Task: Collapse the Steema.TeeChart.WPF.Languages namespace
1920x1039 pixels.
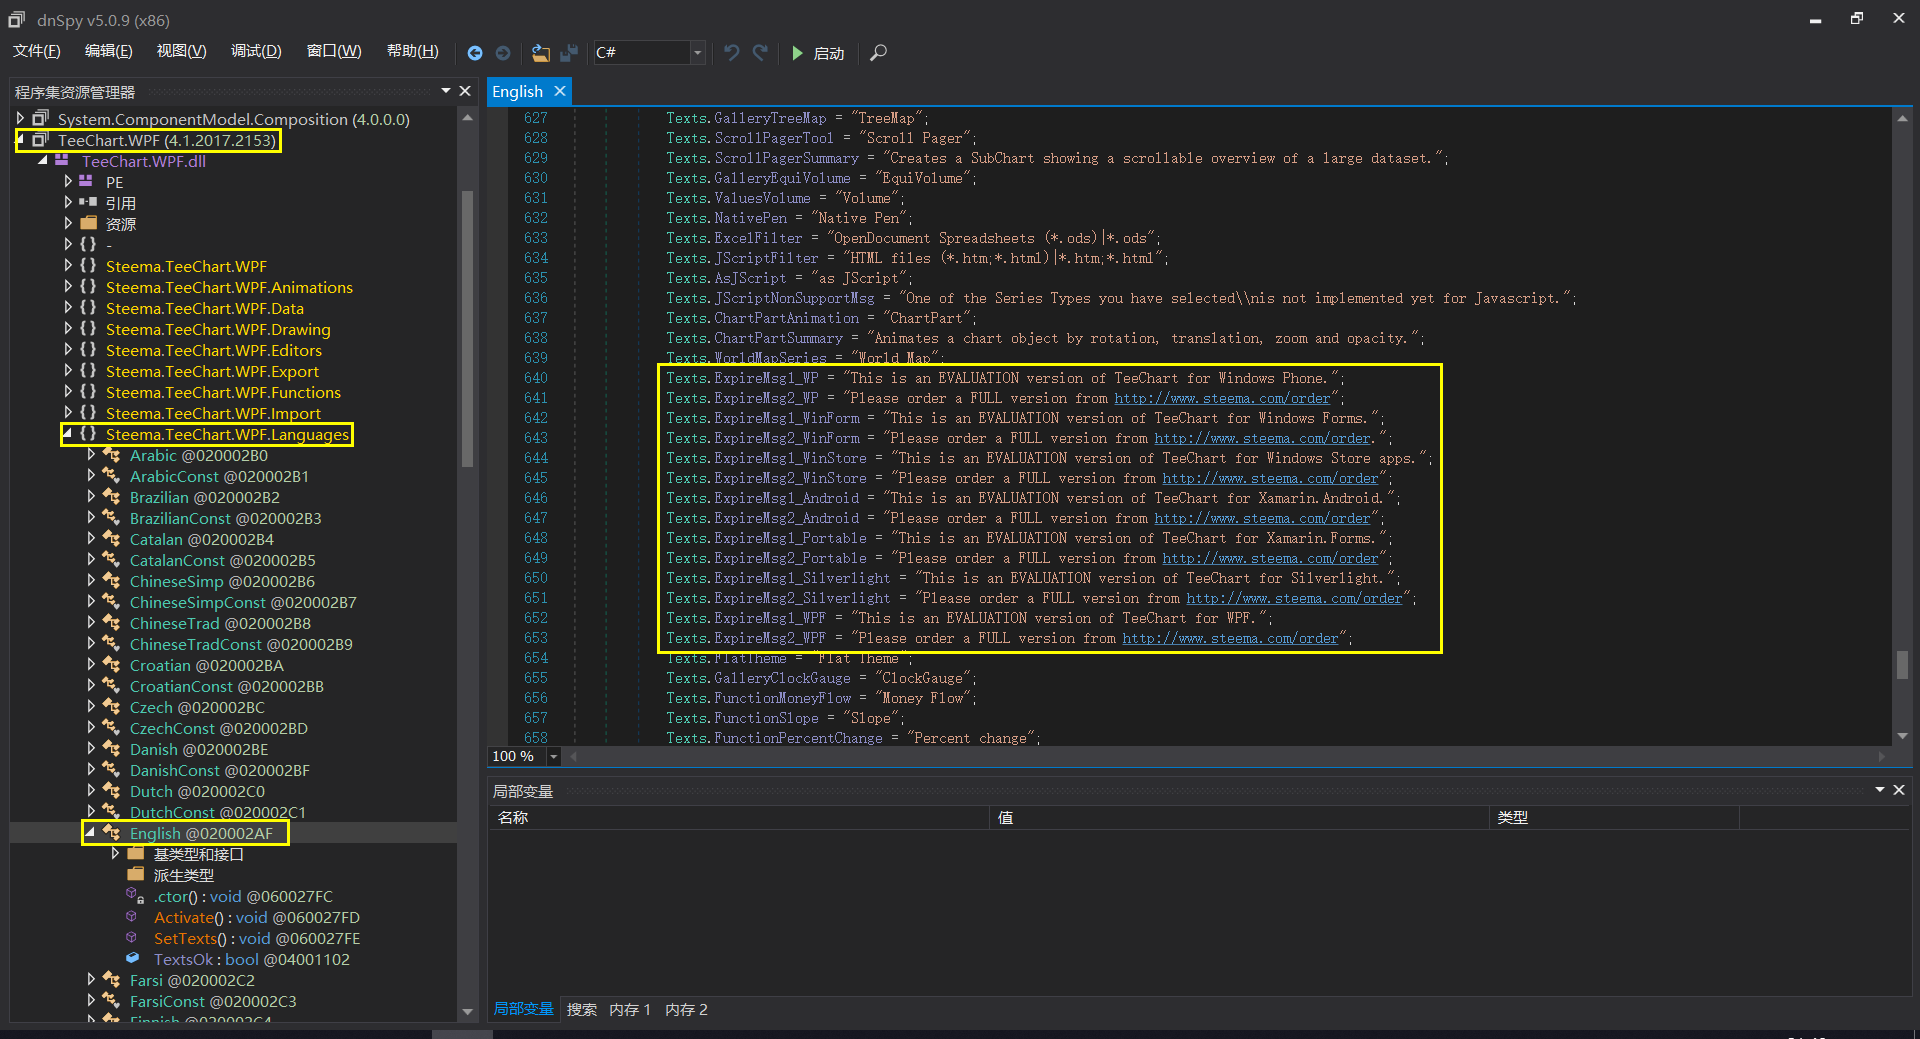Action: 67,434
